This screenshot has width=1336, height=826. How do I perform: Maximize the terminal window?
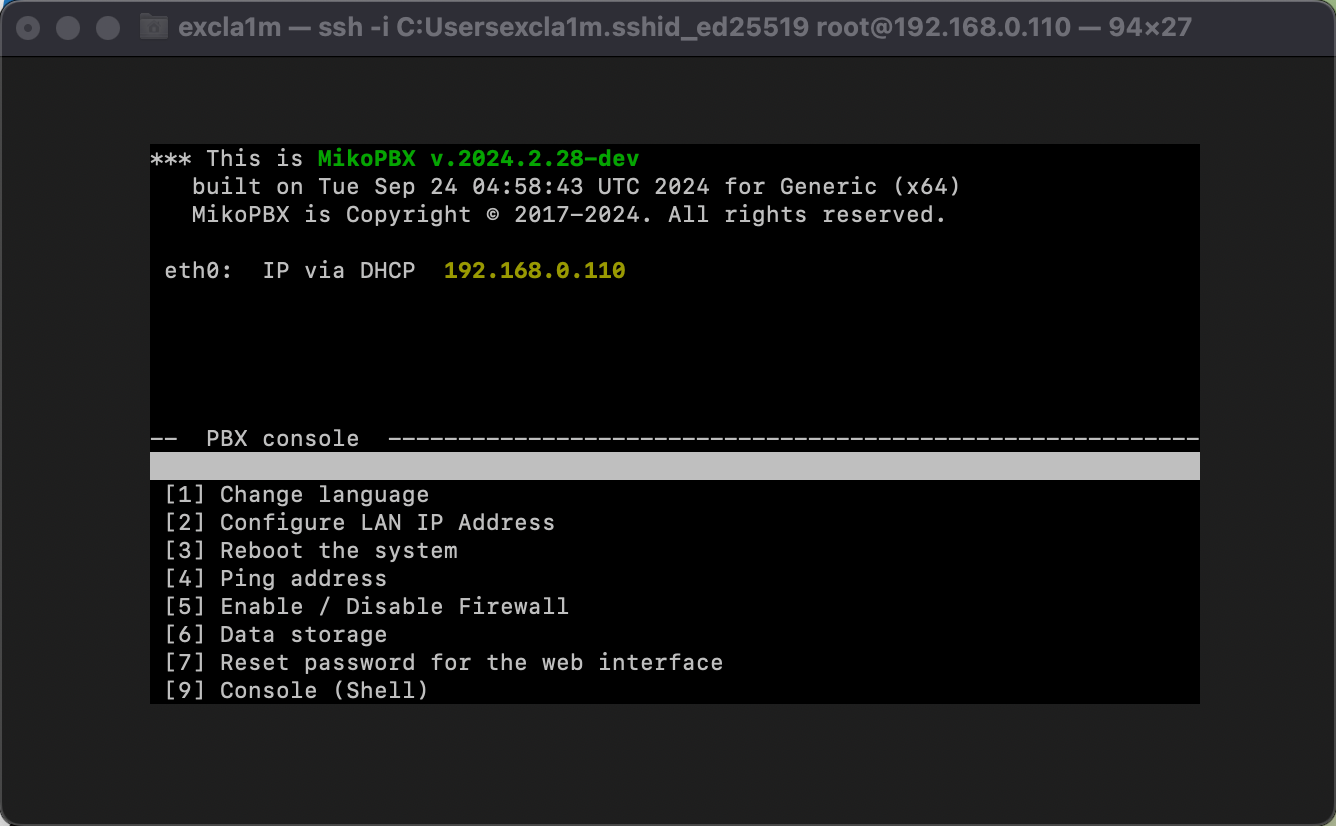coord(107,28)
